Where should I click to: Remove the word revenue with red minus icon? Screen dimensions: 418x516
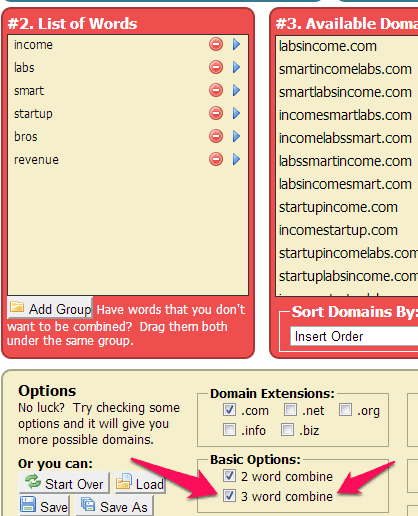216,159
